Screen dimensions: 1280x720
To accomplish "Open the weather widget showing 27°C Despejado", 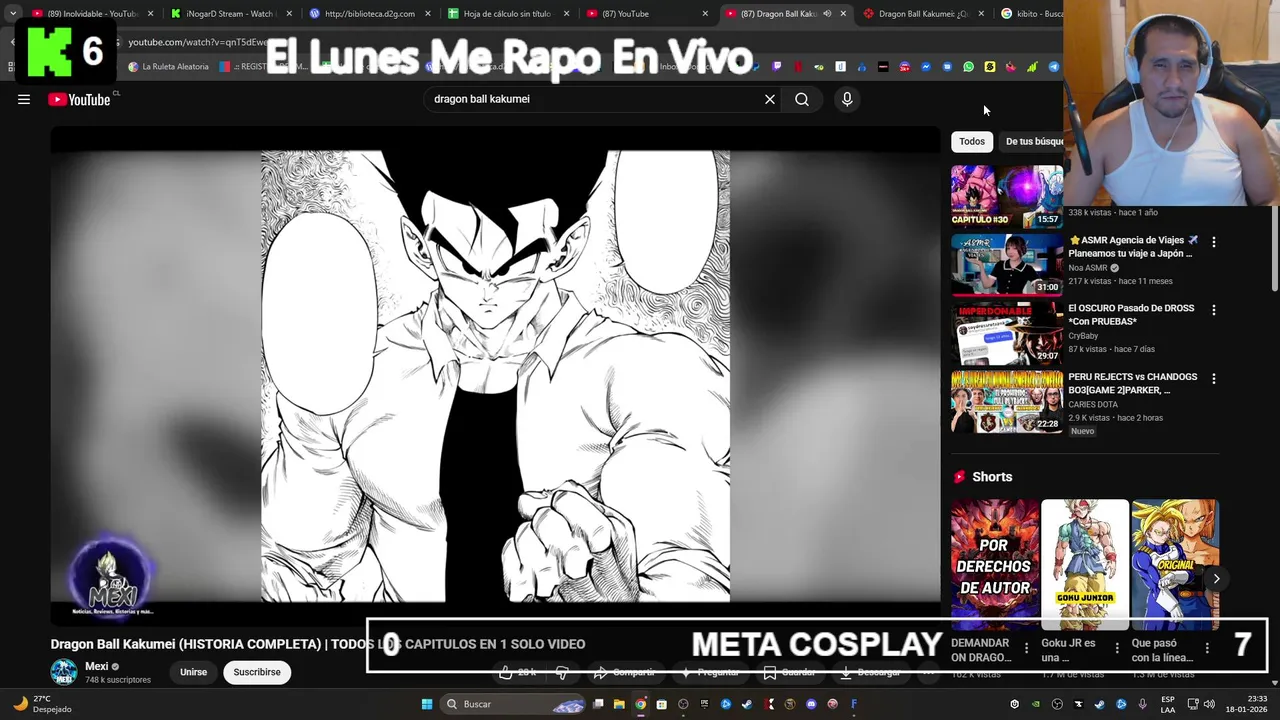I will click(x=42, y=704).
